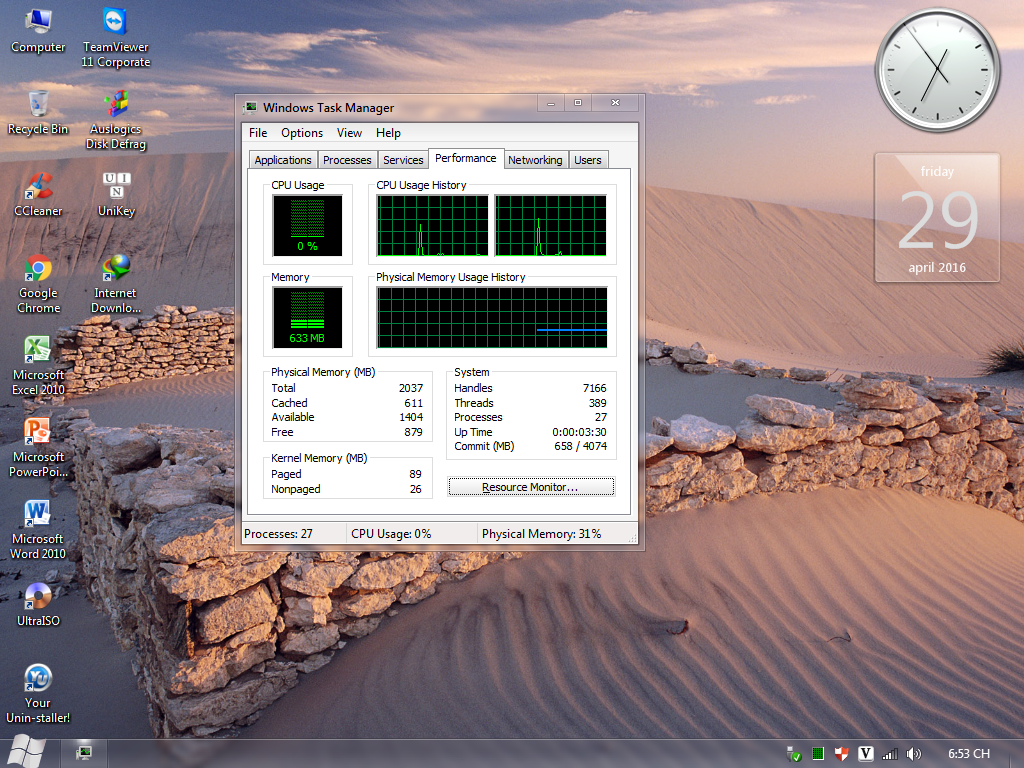This screenshot has width=1024, height=768.
Task: Click the Memory 633 MB meter
Action: 307,317
